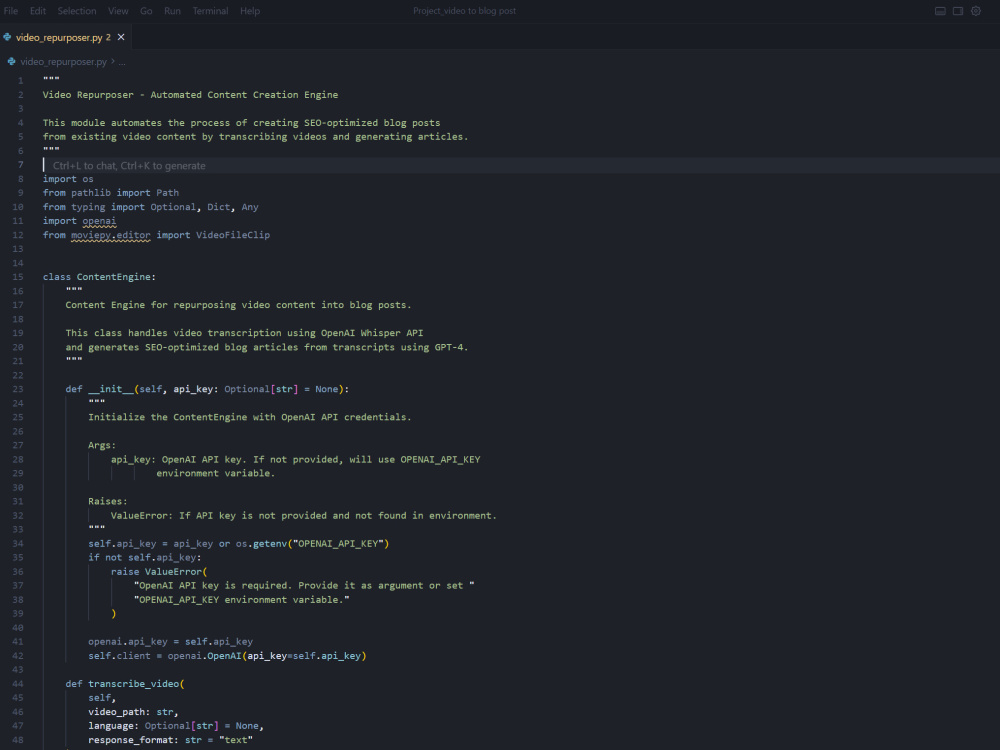The width and height of the screenshot is (1000, 750).
Task: Click the 'transcribe_video' function name
Action: (133, 684)
